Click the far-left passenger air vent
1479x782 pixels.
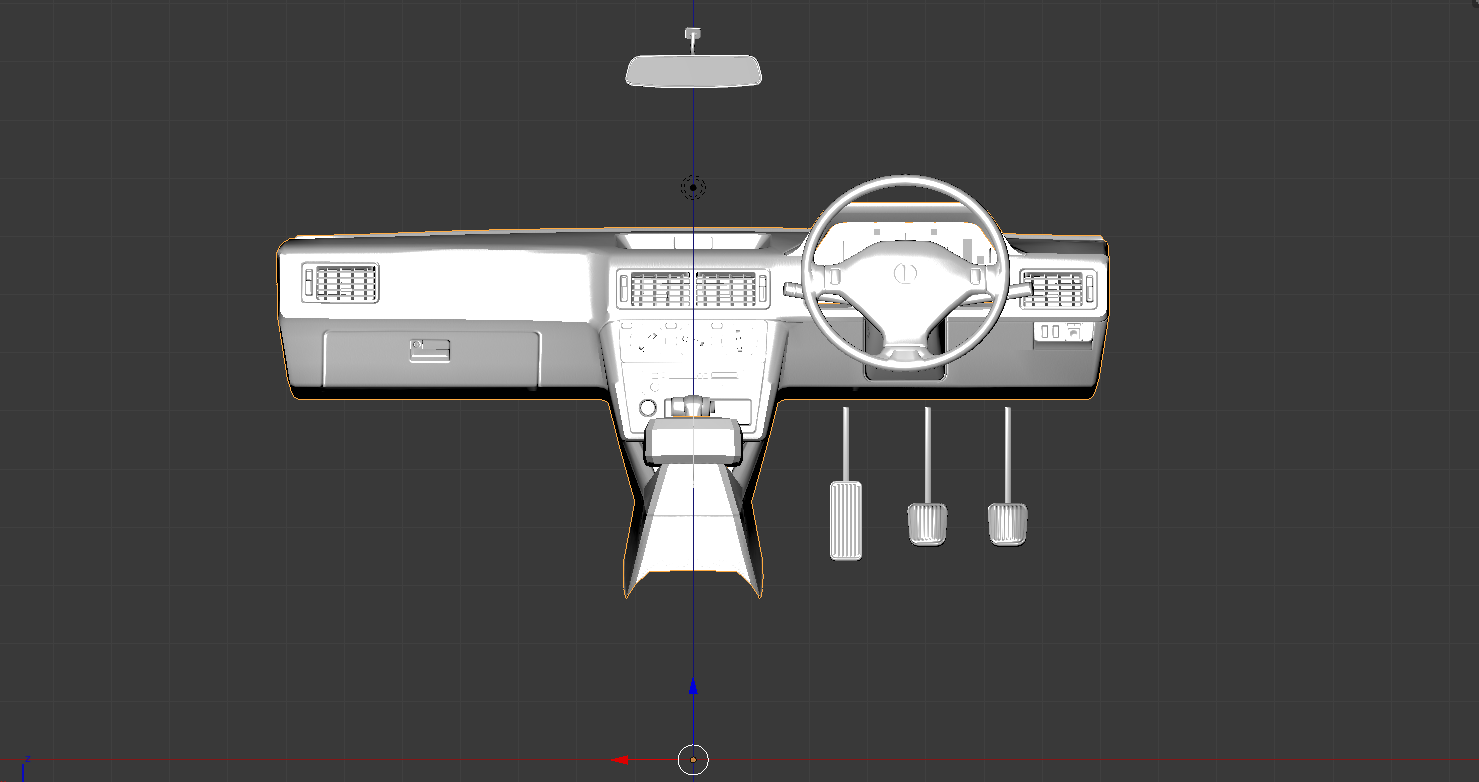point(340,283)
